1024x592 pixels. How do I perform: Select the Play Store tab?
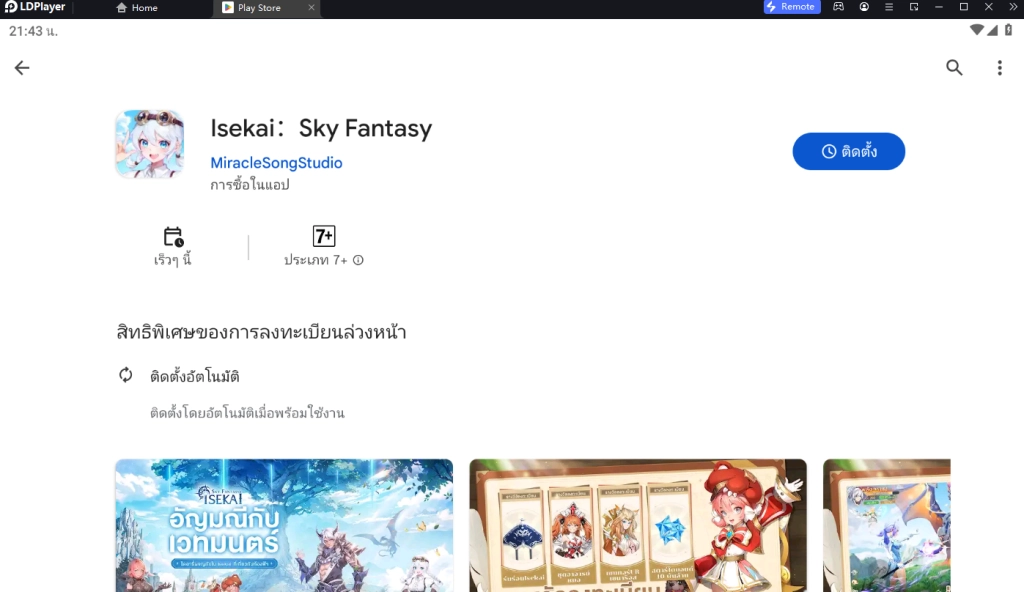tap(258, 8)
